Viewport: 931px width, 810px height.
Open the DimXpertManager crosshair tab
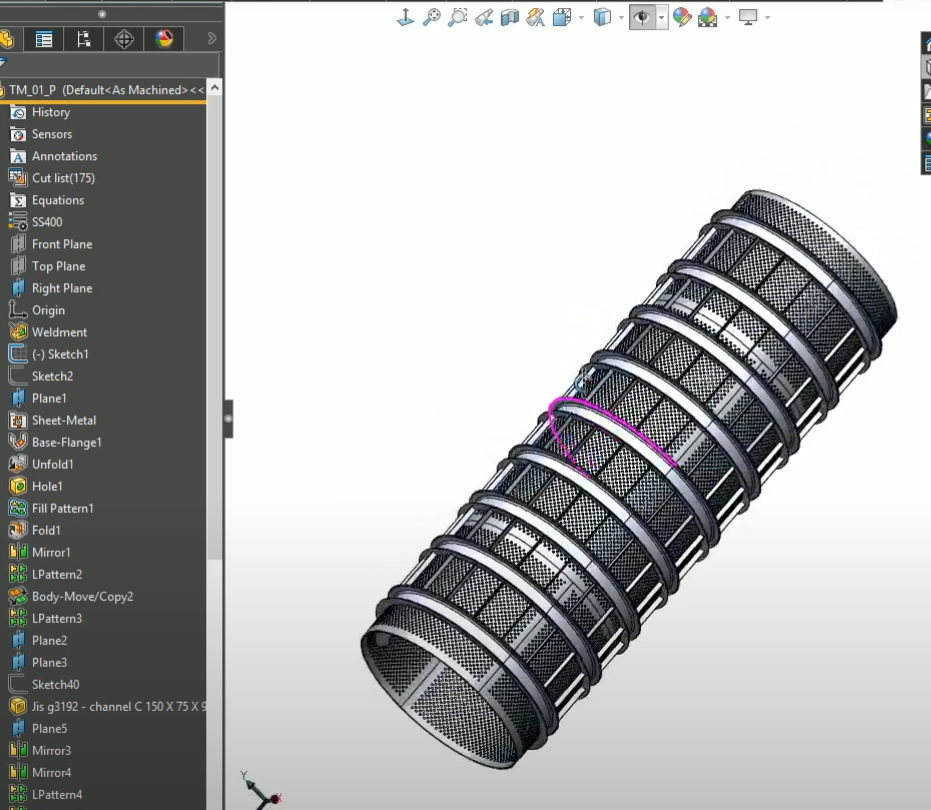(124, 39)
